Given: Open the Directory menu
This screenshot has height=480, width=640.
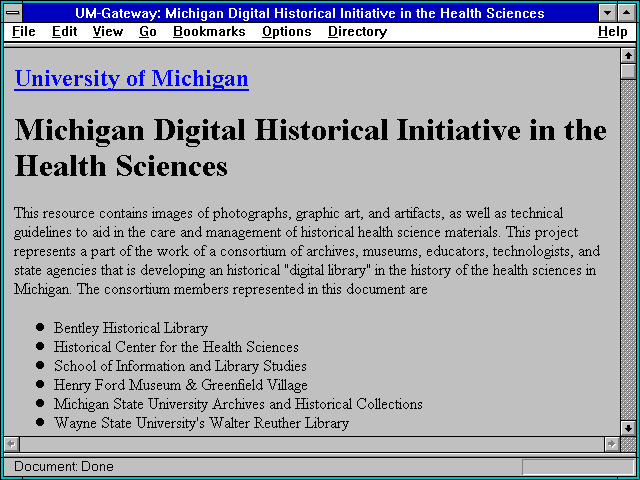Looking at the screenshot, I should 358,32.
